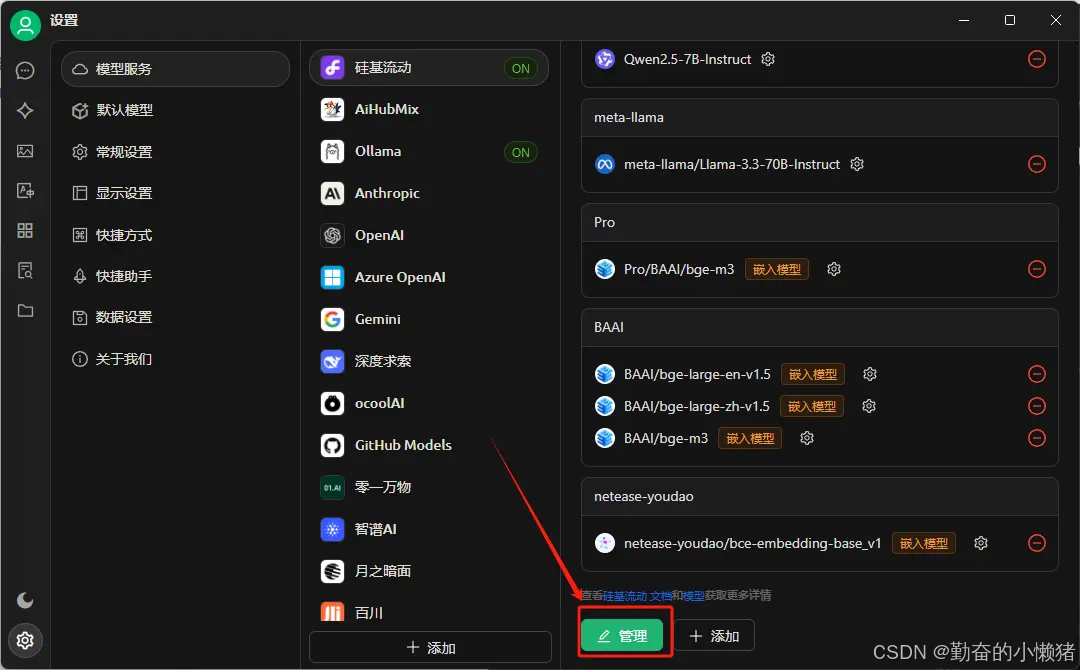This screenshot has height=670, width=1080.
Task: Click 嵌入模型 tag on Pro/BAAI/bge-m3
Action: point(777,269)
